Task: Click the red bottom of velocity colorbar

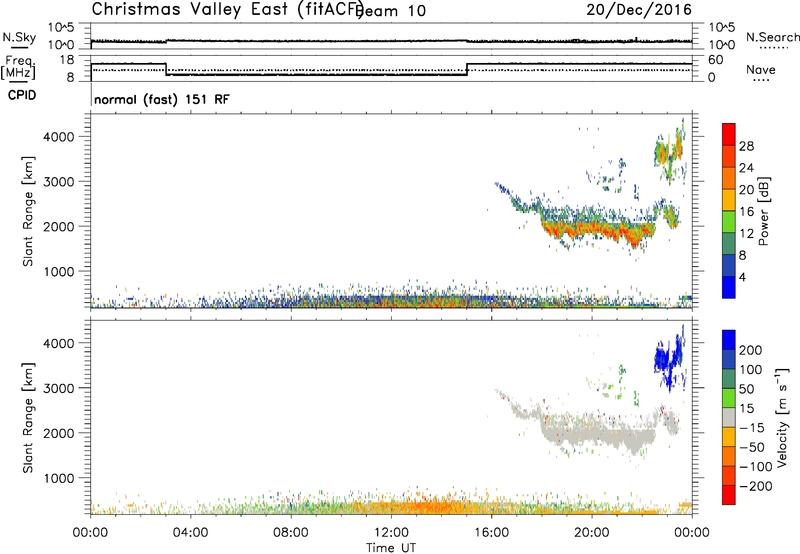Action: 729,495
